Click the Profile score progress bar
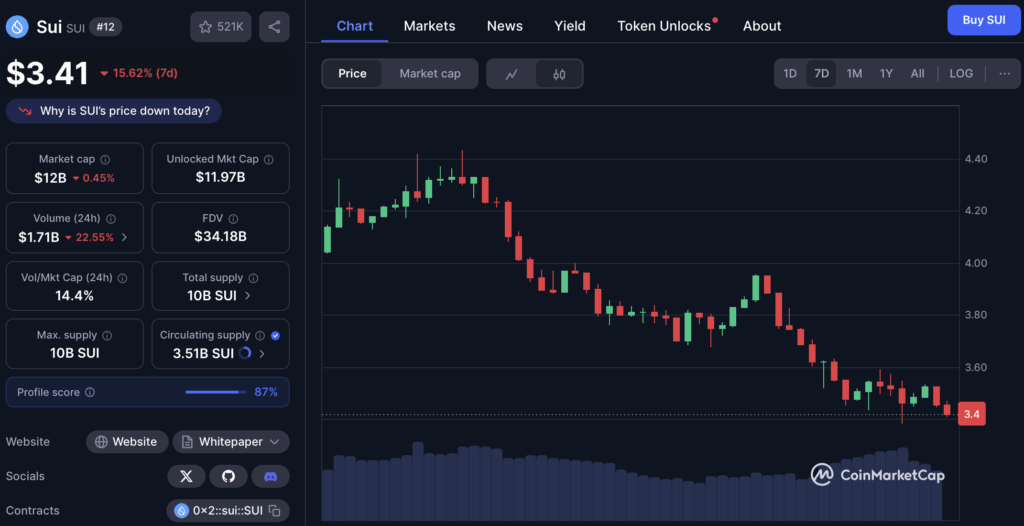 (216, 392)
